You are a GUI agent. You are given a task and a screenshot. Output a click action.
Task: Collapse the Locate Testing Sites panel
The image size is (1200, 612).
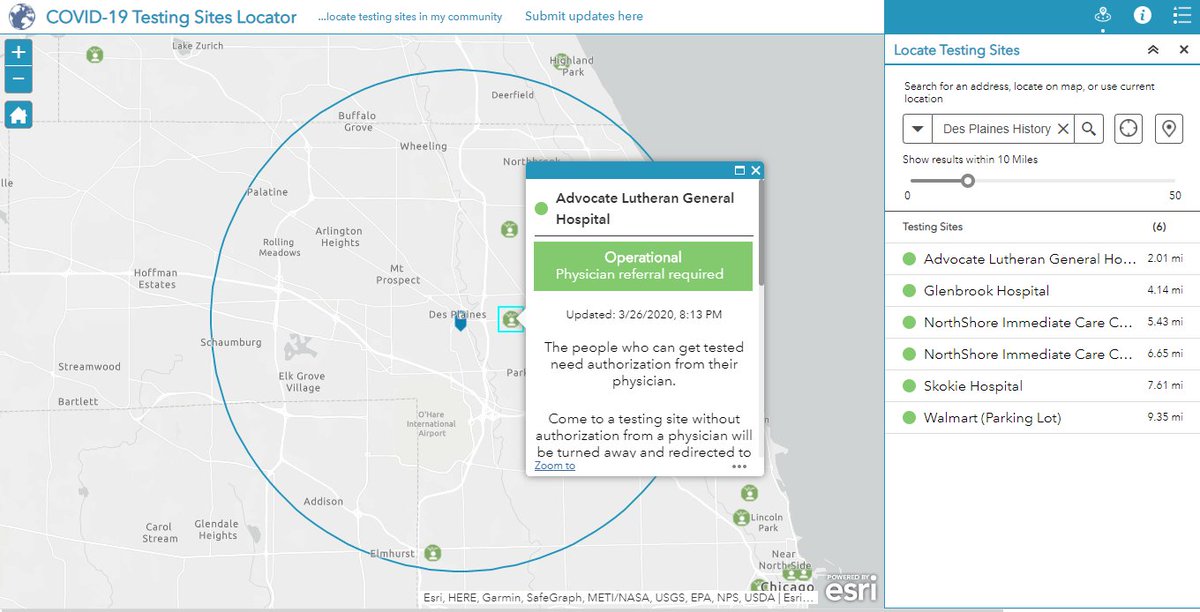click(x=1152, y=50)
